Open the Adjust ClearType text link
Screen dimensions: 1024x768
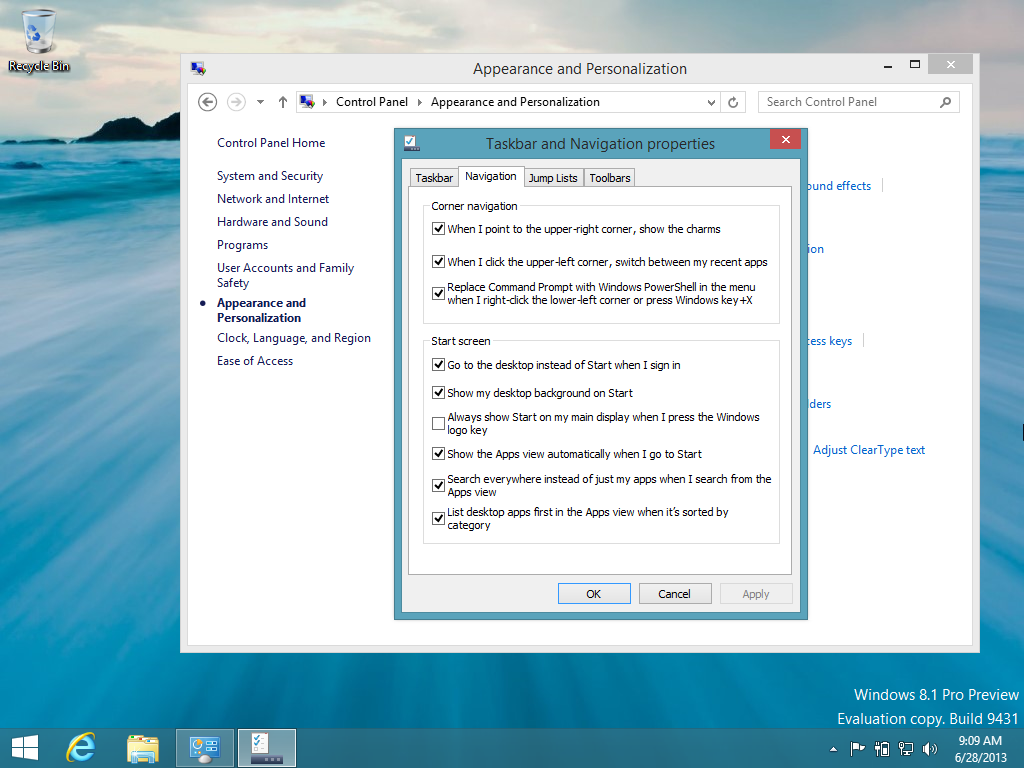[x=868, y=450]
